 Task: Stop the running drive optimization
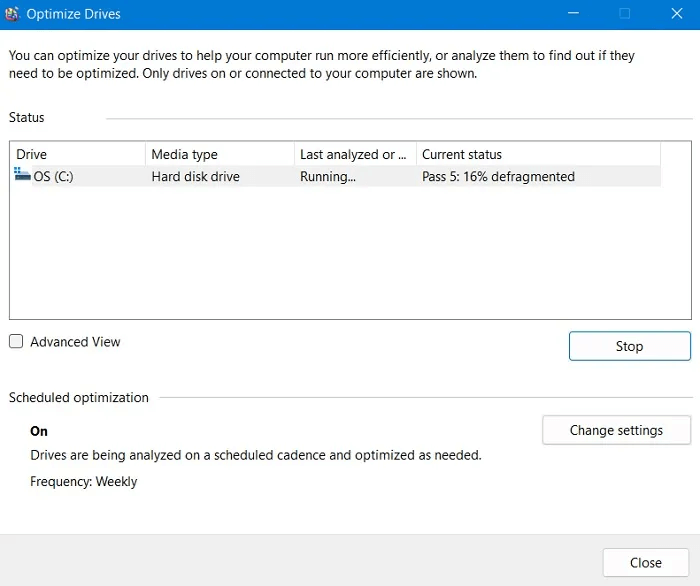tap(629, 346)
